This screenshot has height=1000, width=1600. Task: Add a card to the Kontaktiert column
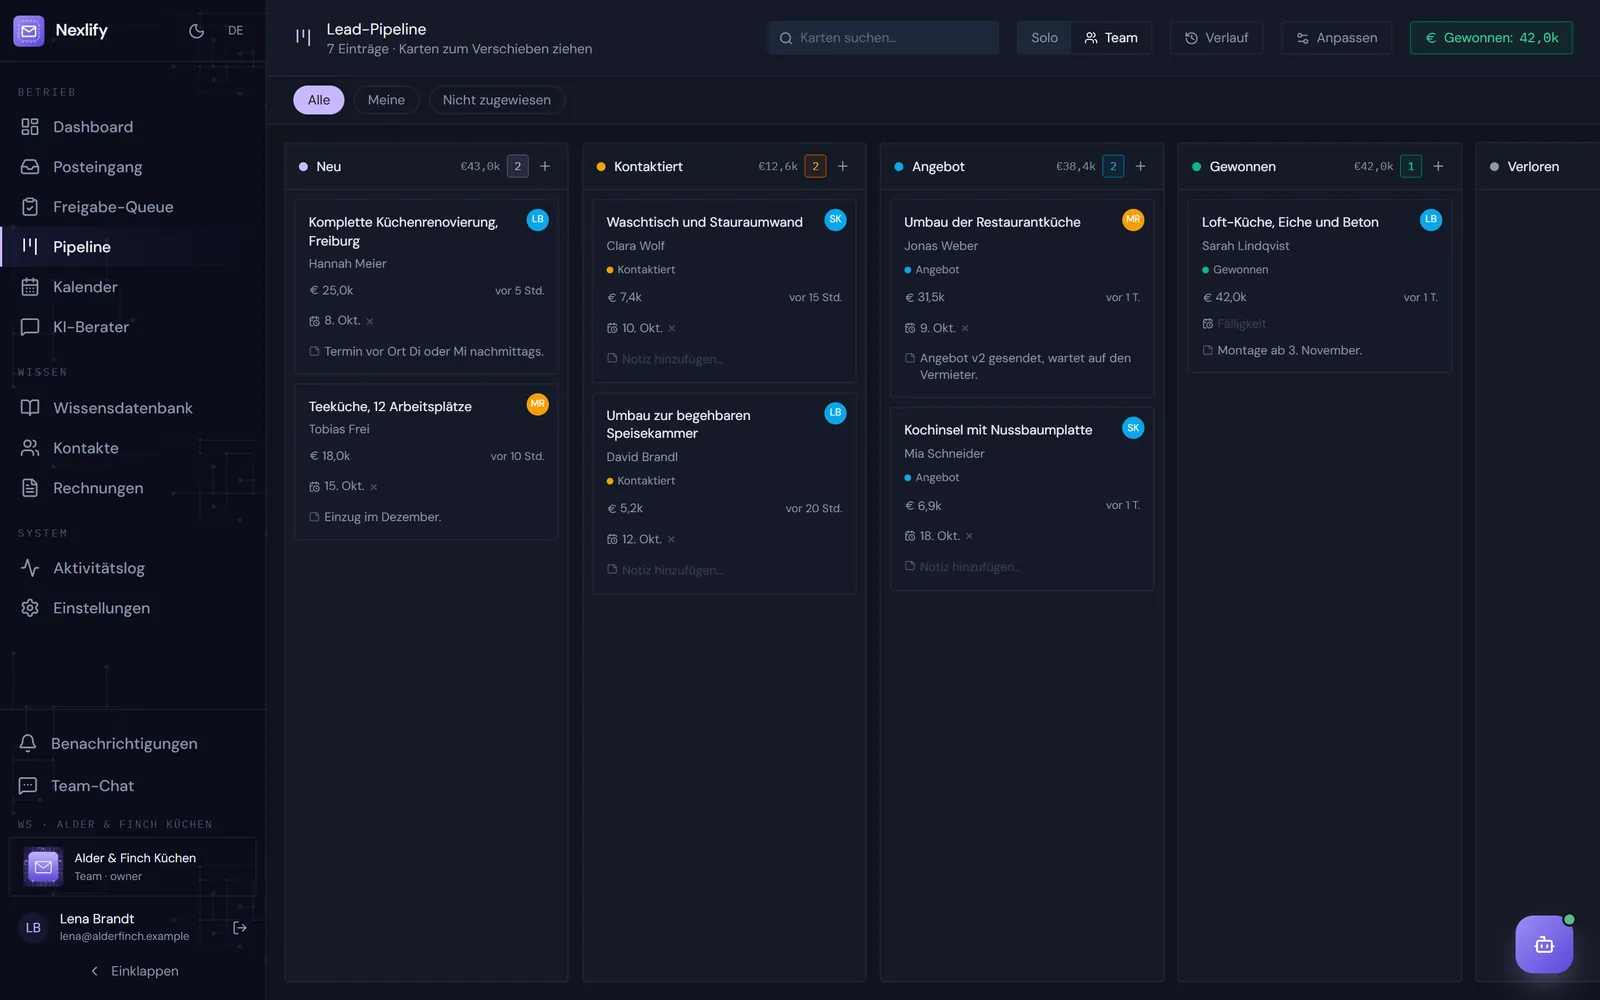point(843,166)
